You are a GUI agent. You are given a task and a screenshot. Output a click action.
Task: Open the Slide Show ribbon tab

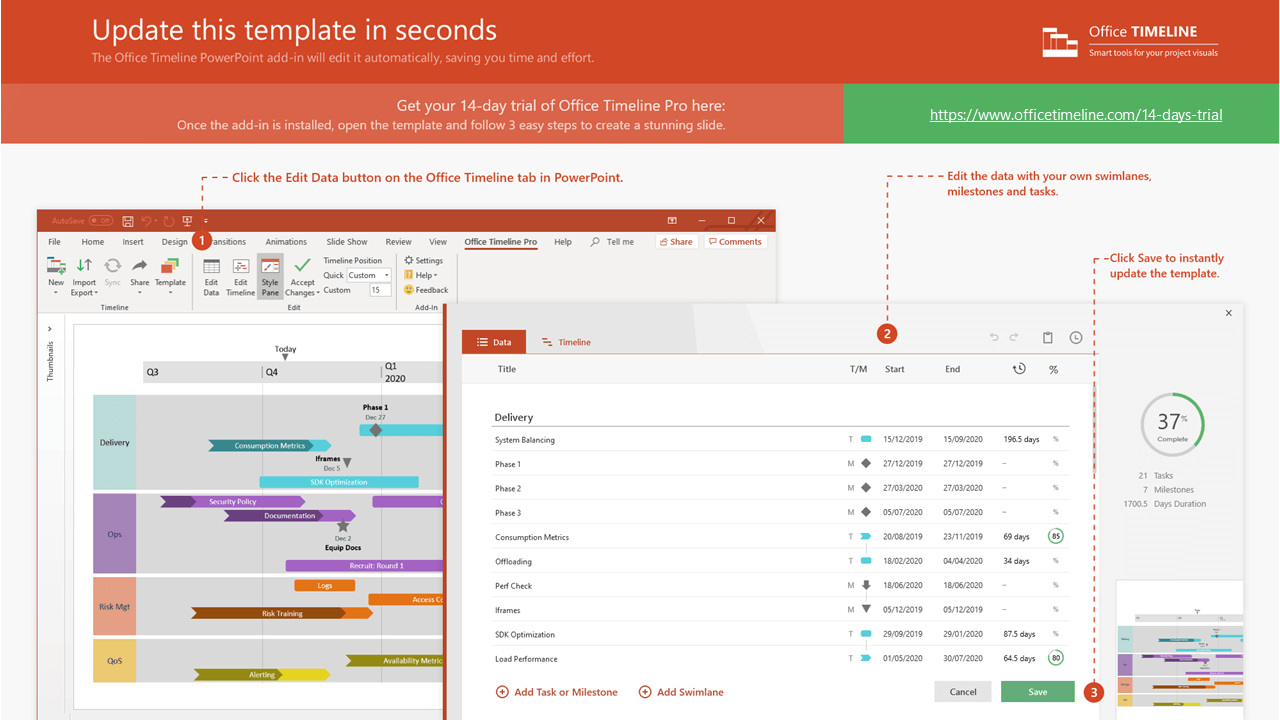[347, 242]
